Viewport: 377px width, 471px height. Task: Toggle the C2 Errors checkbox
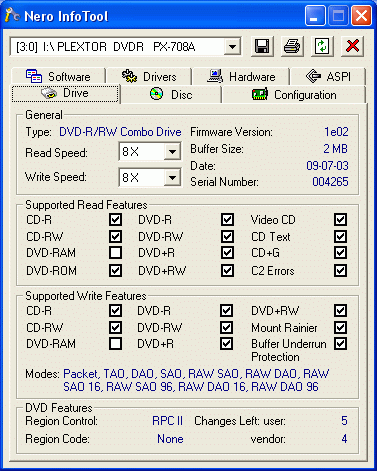click(340, 270)
